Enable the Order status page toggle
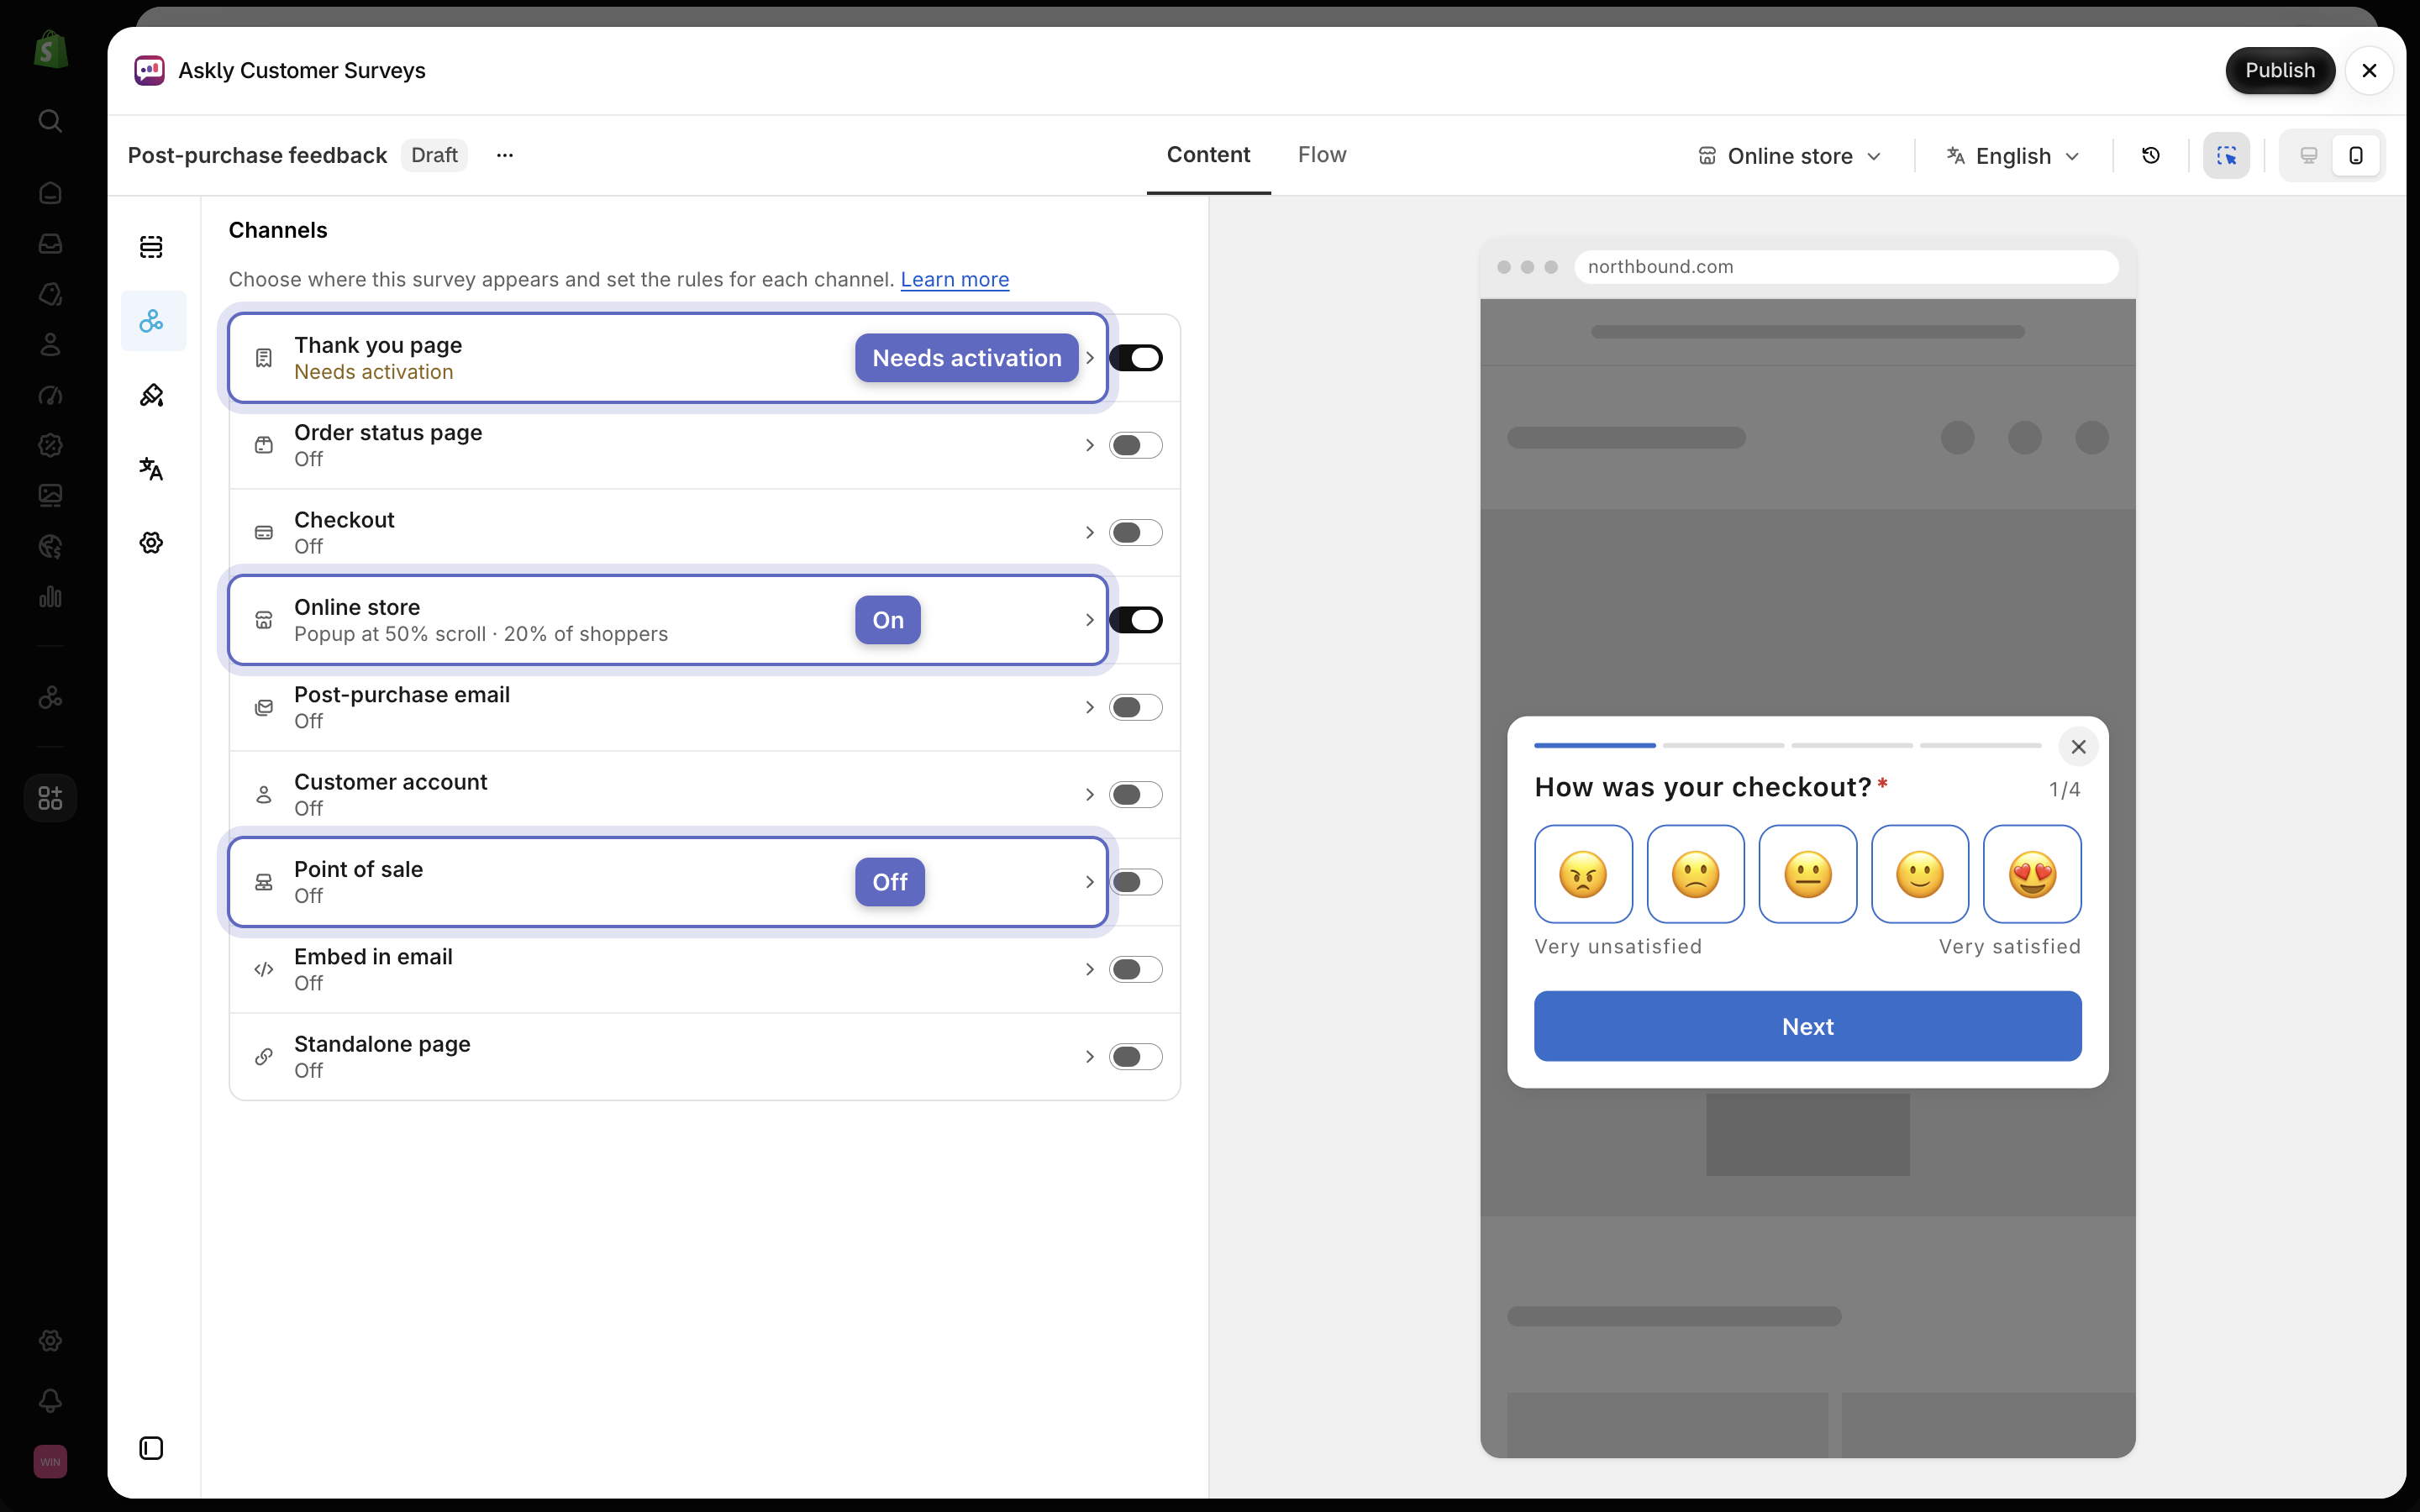 point(1136,445)
